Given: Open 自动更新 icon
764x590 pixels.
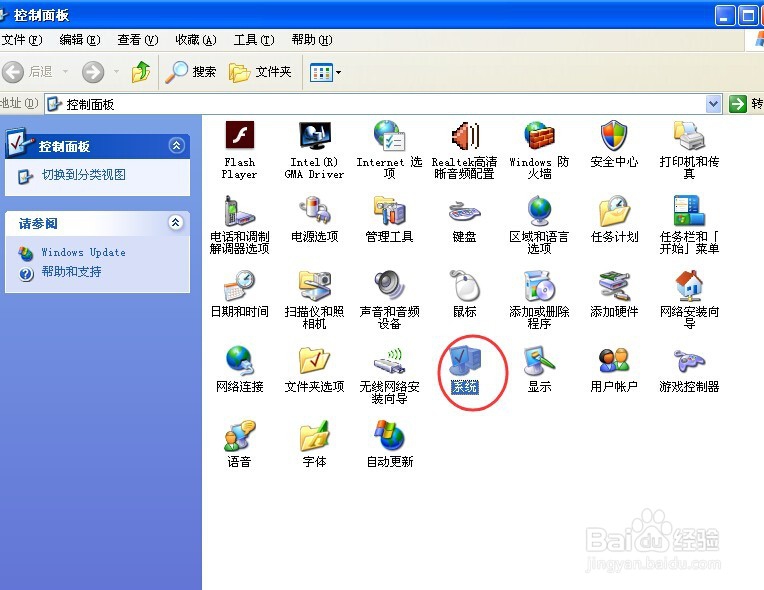Looking at the screenshot, I should (x=389, y=437).
